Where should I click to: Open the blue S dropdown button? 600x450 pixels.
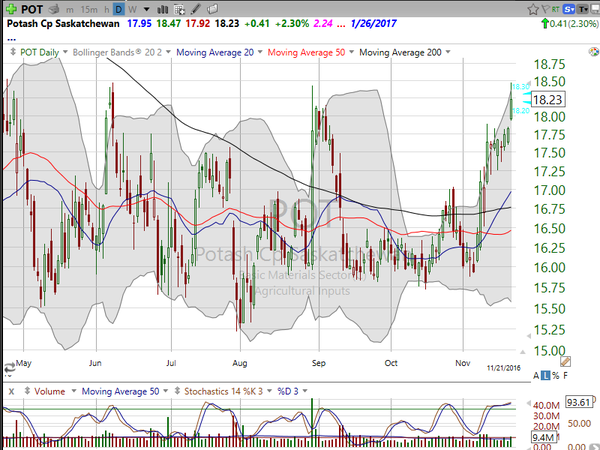(x=569, y=9)
